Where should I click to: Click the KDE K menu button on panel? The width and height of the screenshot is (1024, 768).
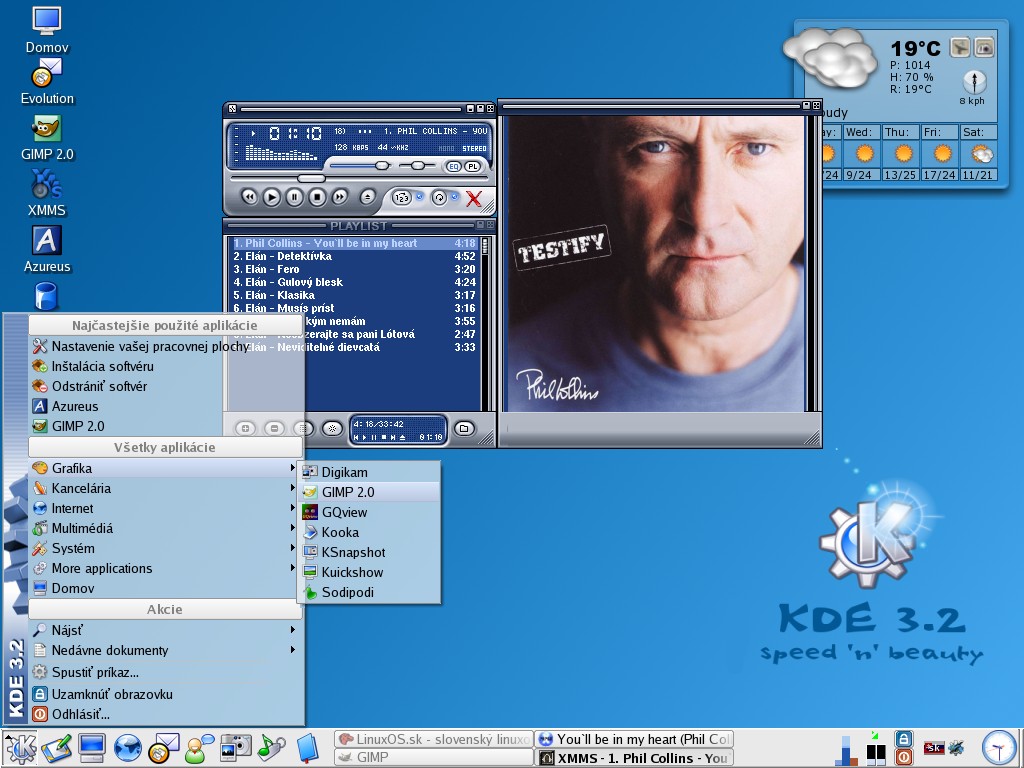(x=20, y=748)
